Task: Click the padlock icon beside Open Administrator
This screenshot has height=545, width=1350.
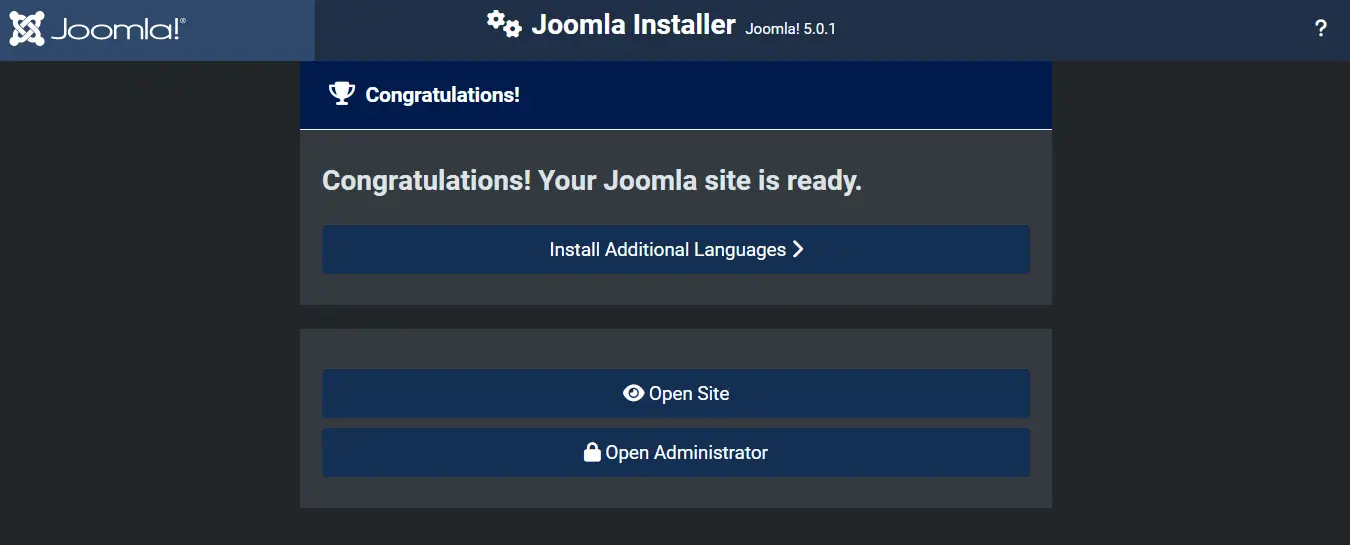Action: 592,453
